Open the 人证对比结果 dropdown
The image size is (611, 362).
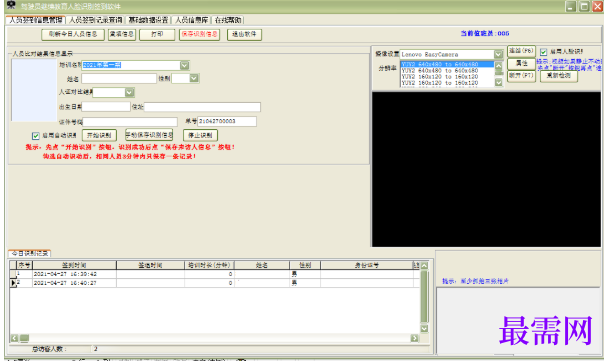pos(129,92)
